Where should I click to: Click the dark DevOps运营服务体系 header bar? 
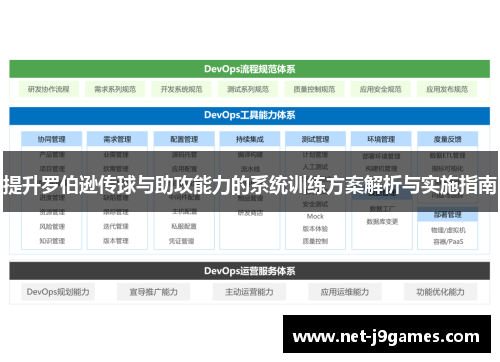pos(249,271)
